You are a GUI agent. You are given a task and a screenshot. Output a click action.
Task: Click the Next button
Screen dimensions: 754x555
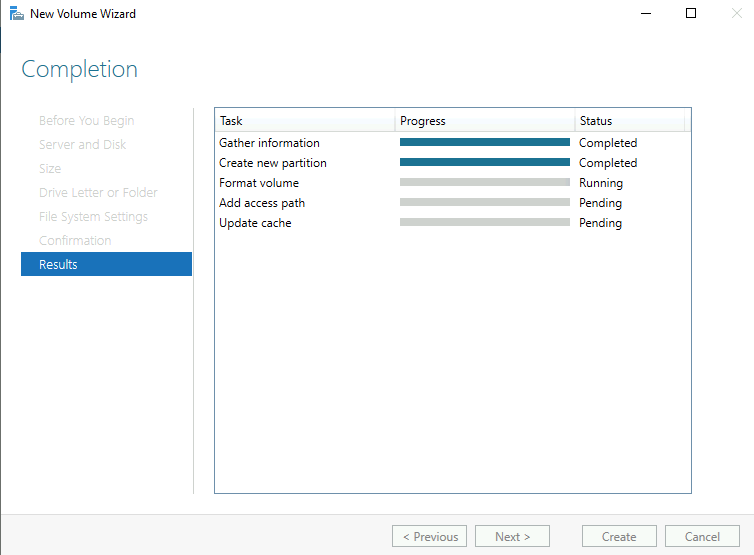512,536
